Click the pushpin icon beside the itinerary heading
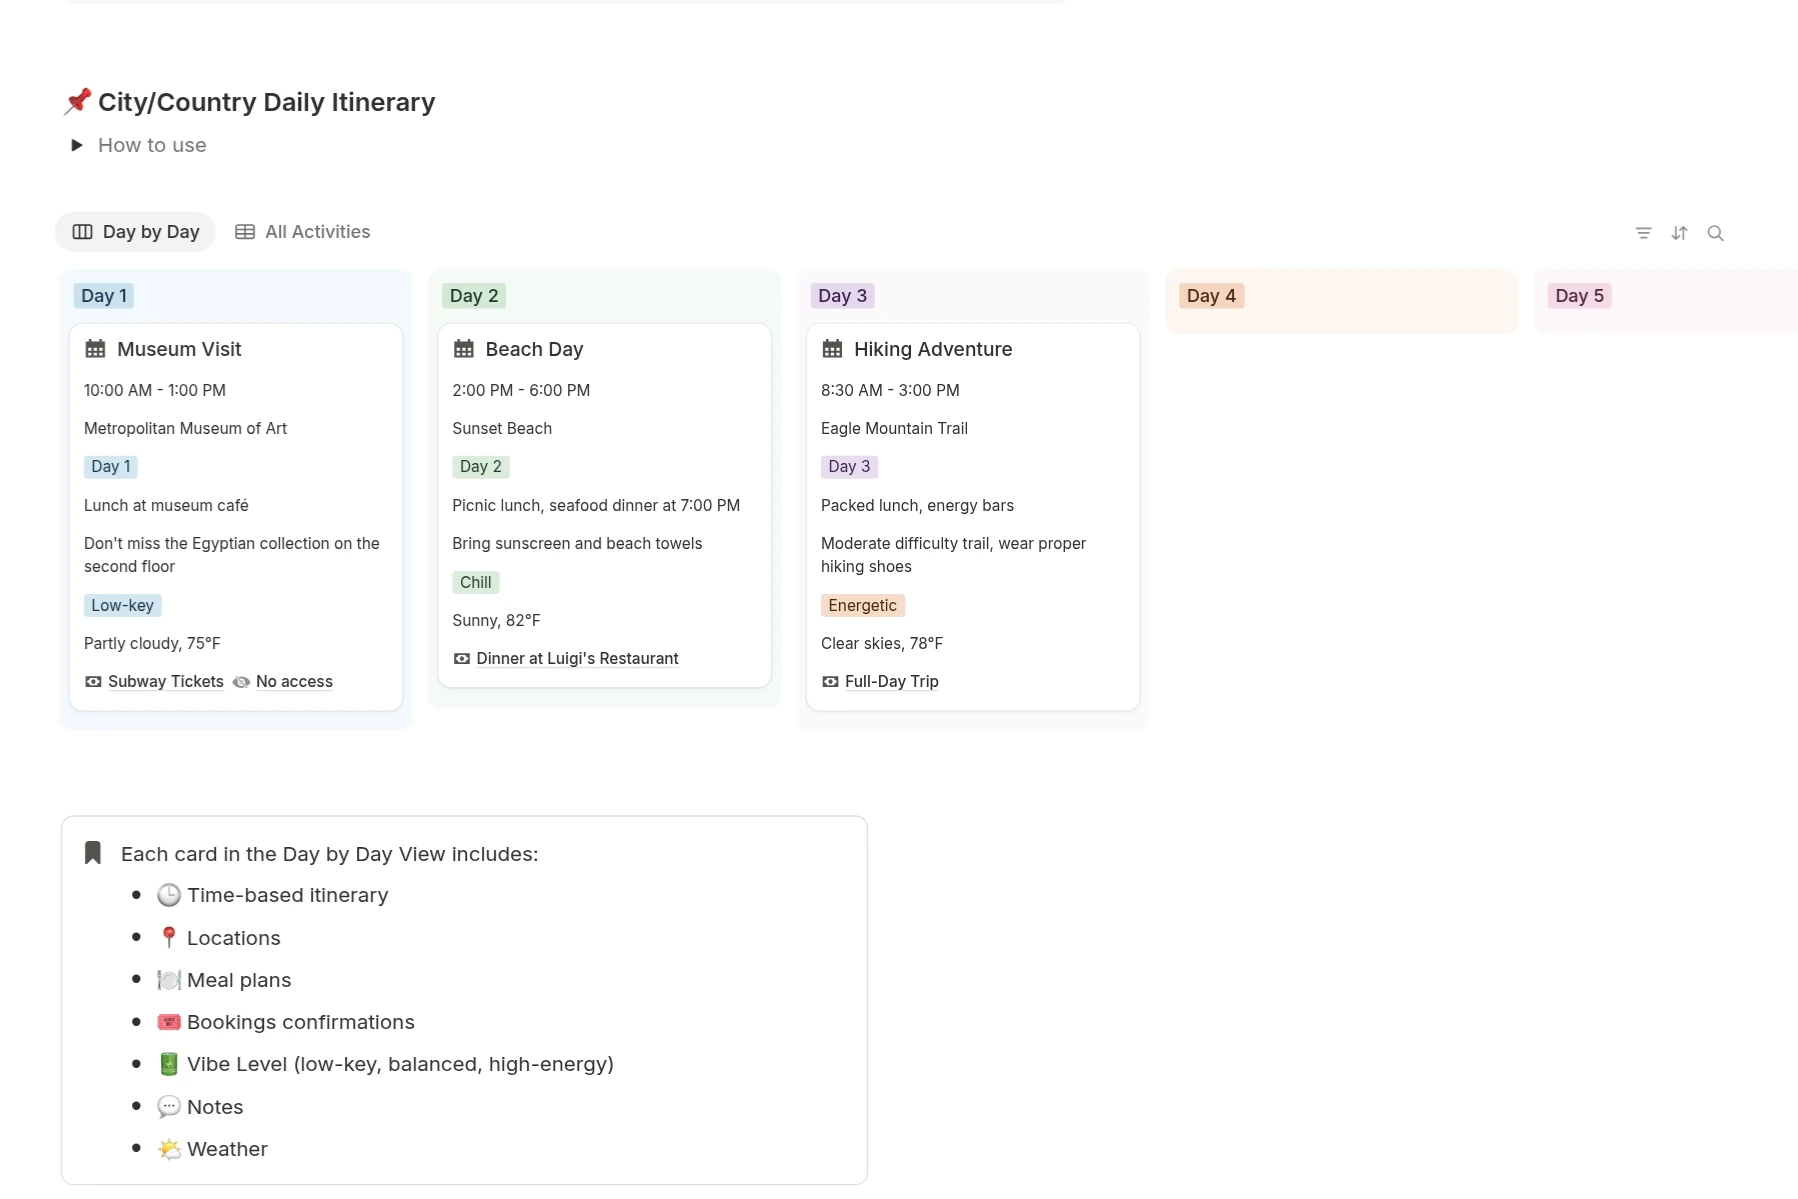The image size is (1798, 1199). pos(77,102)
